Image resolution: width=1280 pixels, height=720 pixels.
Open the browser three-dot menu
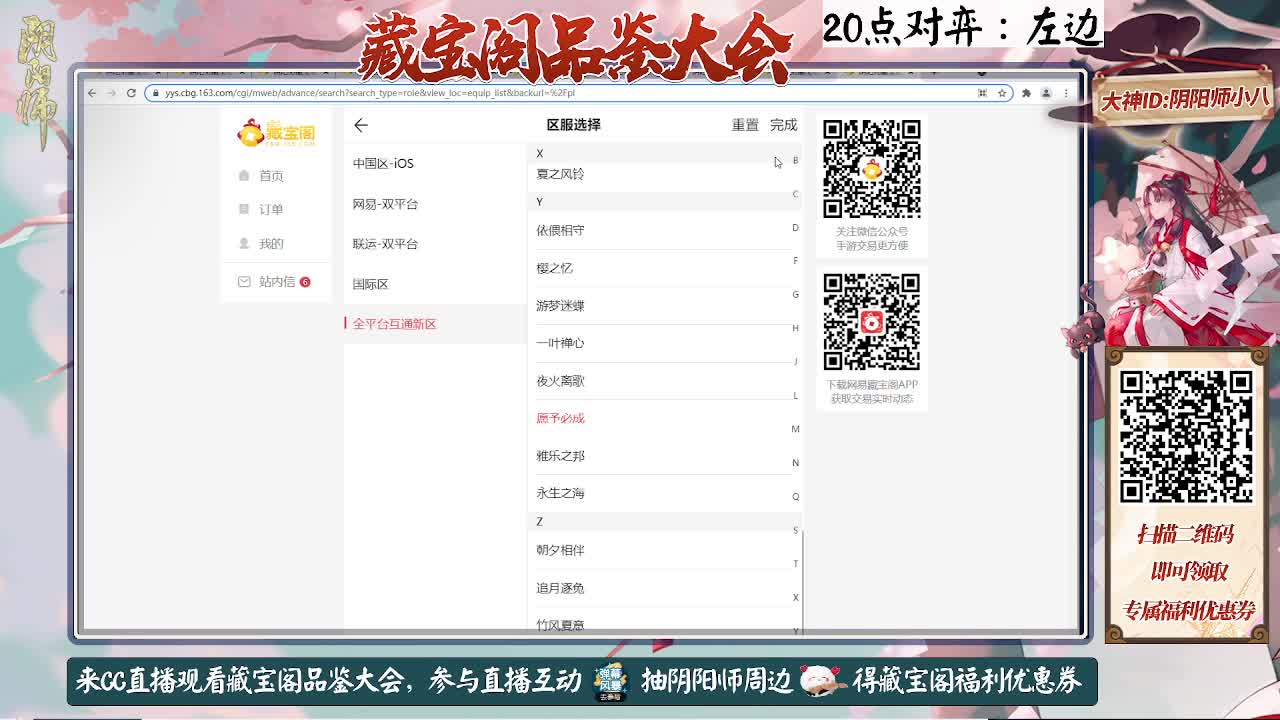tap(1066, 93)
